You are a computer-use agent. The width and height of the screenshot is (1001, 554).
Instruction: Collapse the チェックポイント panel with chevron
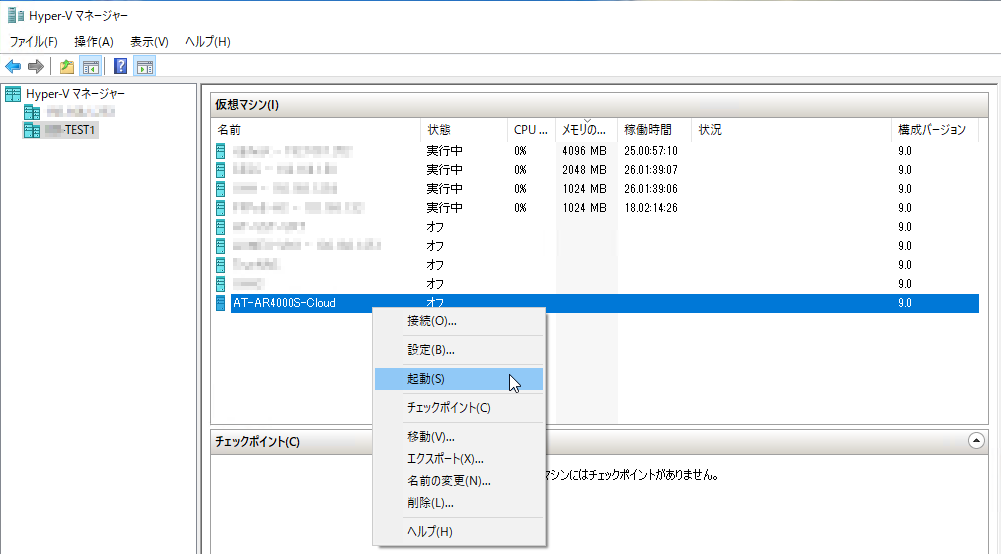(x=976, y=440)
